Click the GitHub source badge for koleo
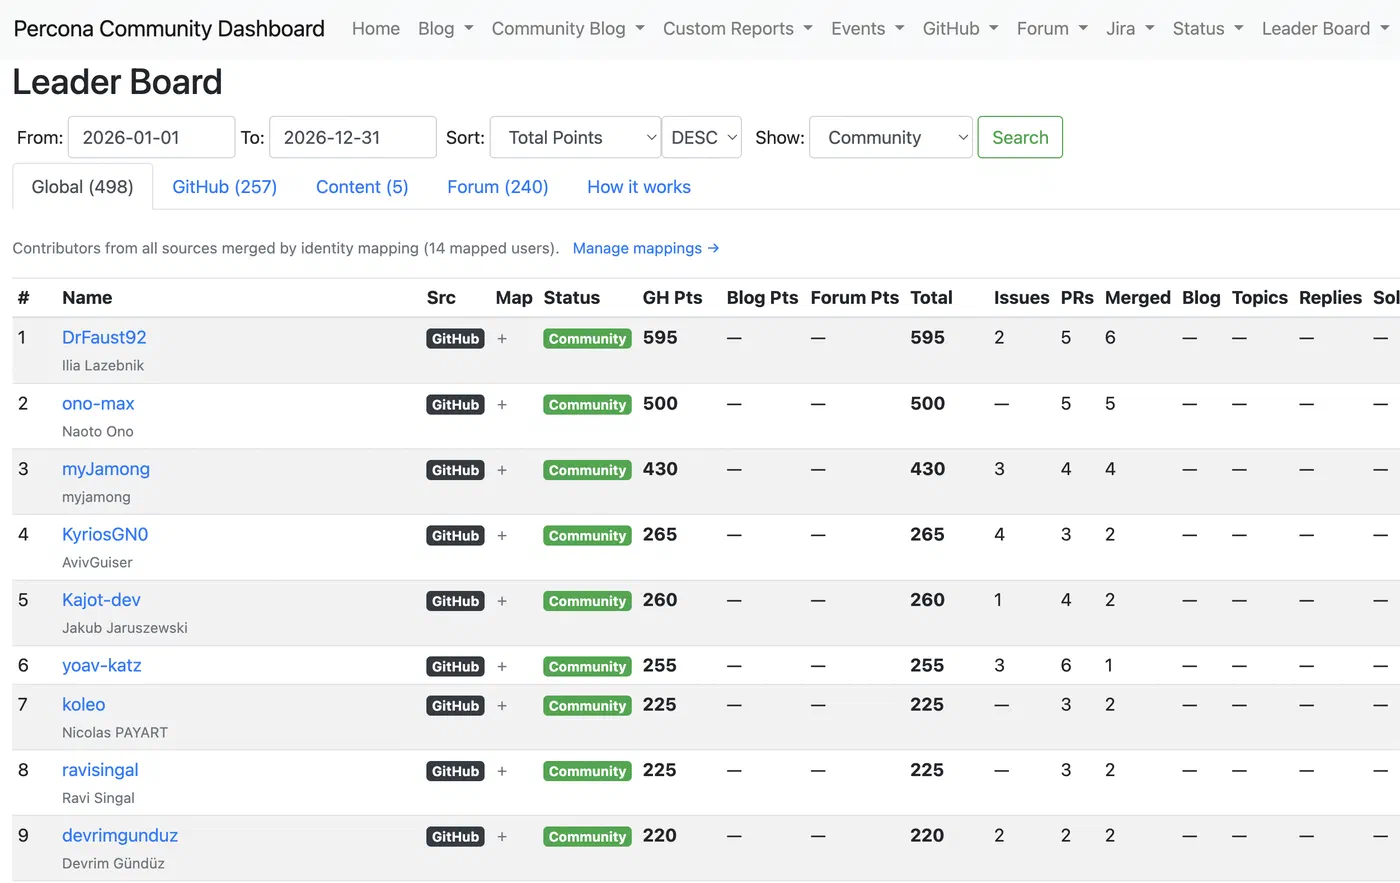The image size is (1400, 883). click(x=455, y=706)
